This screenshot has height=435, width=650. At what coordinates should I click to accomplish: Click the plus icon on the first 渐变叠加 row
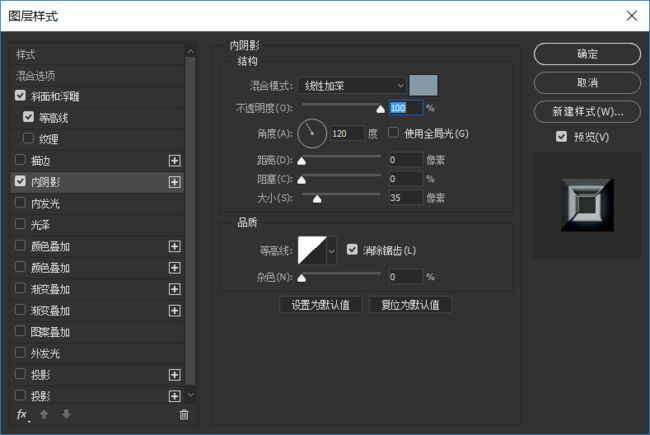point(175,289)
